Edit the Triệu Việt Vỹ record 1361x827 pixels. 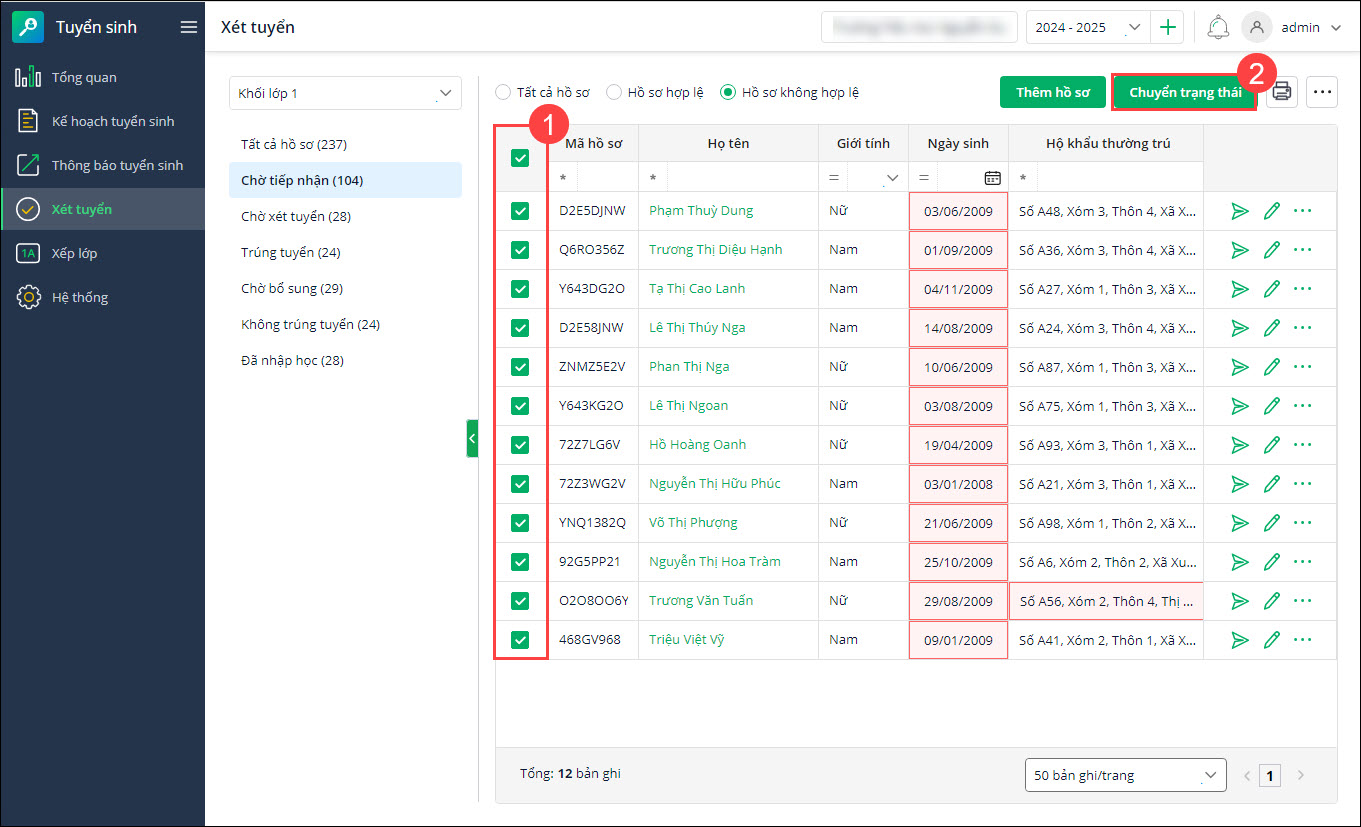click(1272, 640)
